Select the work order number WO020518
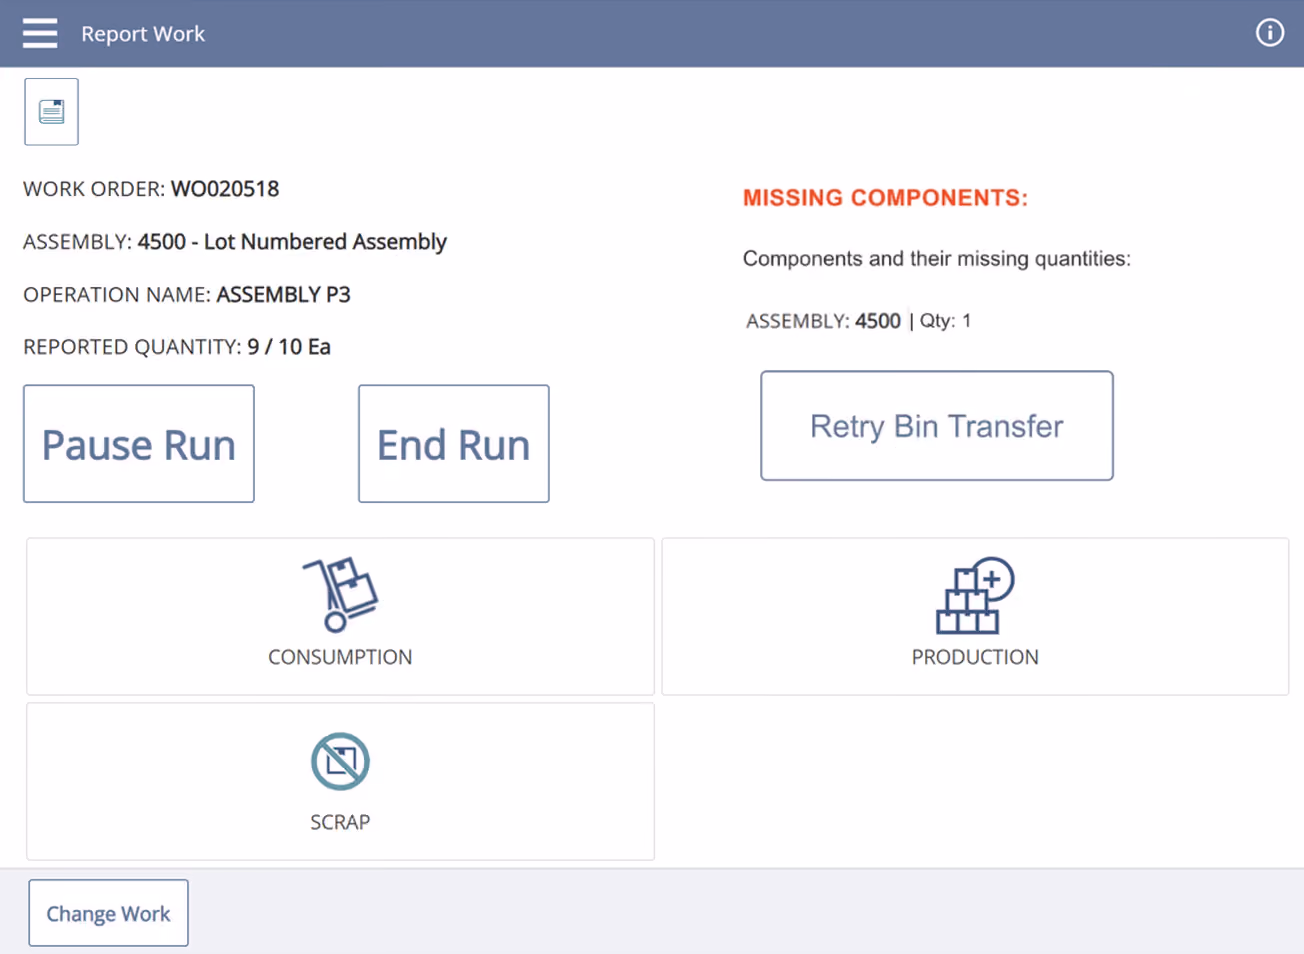 click(x=225, y=189)
